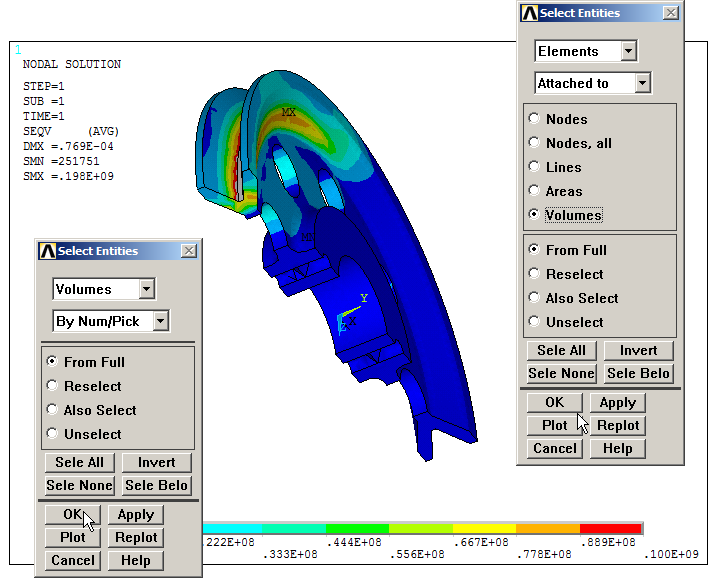Click the .889E+08 legend value
The height and width of the screenshot is (578, 720).
[608, 542]
